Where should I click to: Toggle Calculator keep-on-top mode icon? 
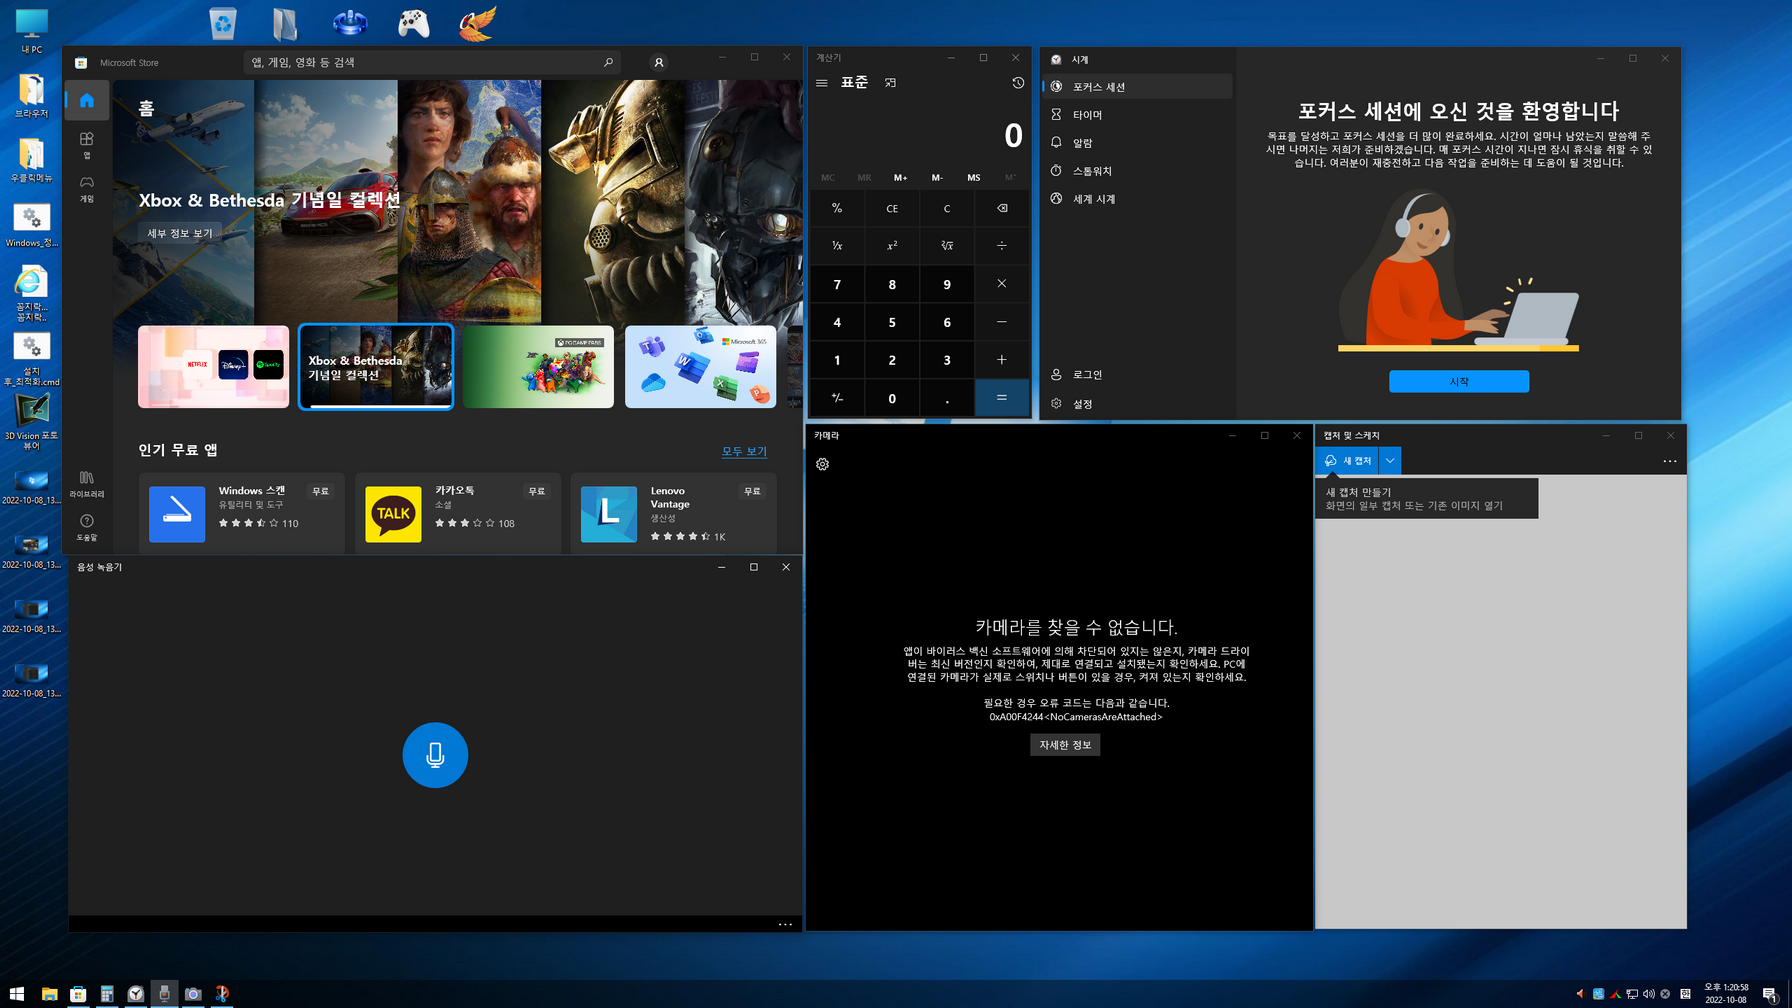pyautogui.click(x=890, y=83)
